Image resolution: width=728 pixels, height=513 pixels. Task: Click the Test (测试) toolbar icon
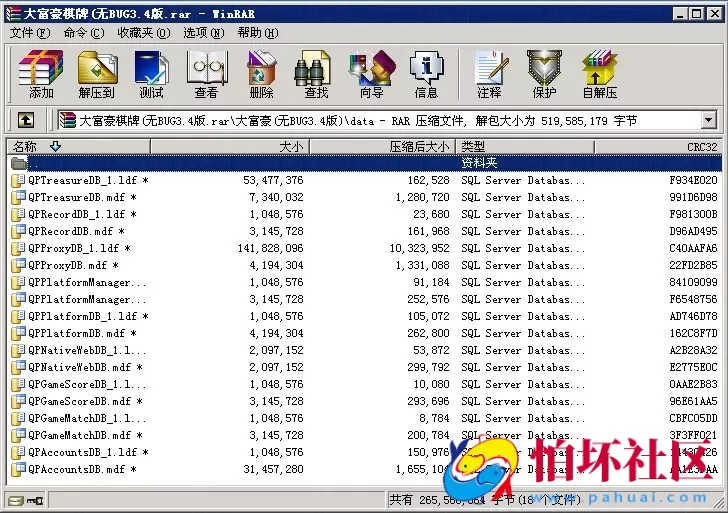[152, 74]
